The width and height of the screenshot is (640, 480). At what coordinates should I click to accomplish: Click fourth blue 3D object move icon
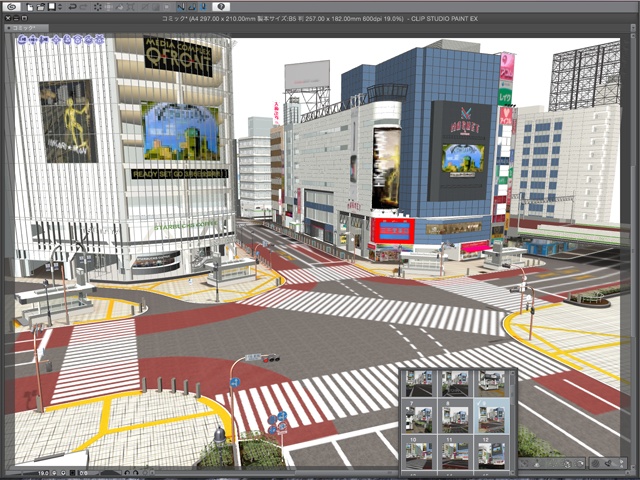tap(56, 40)
